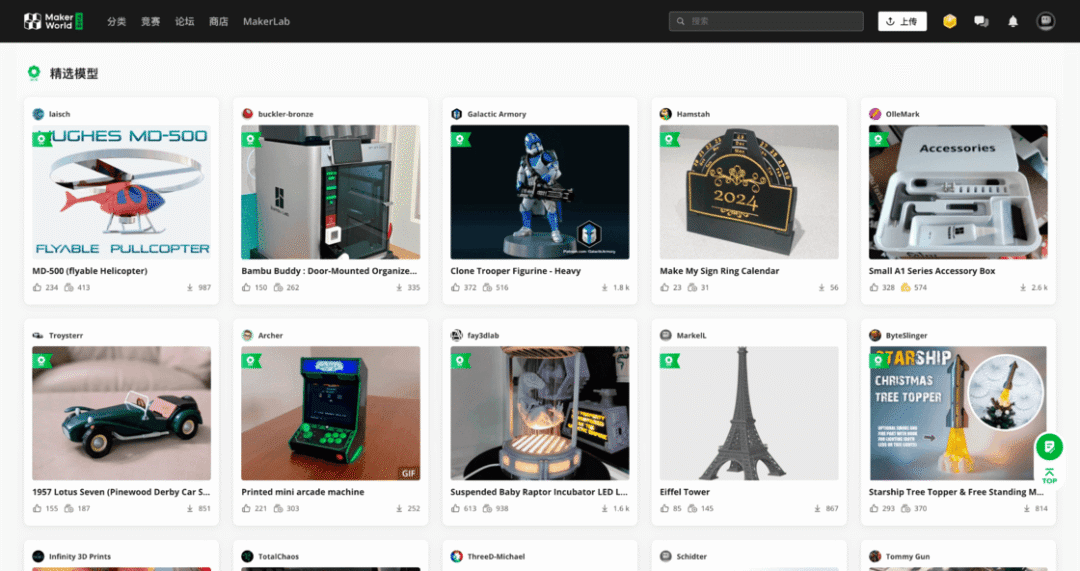Like the MD-500 (flyable Helicopter) model

[x=37, y=287]
